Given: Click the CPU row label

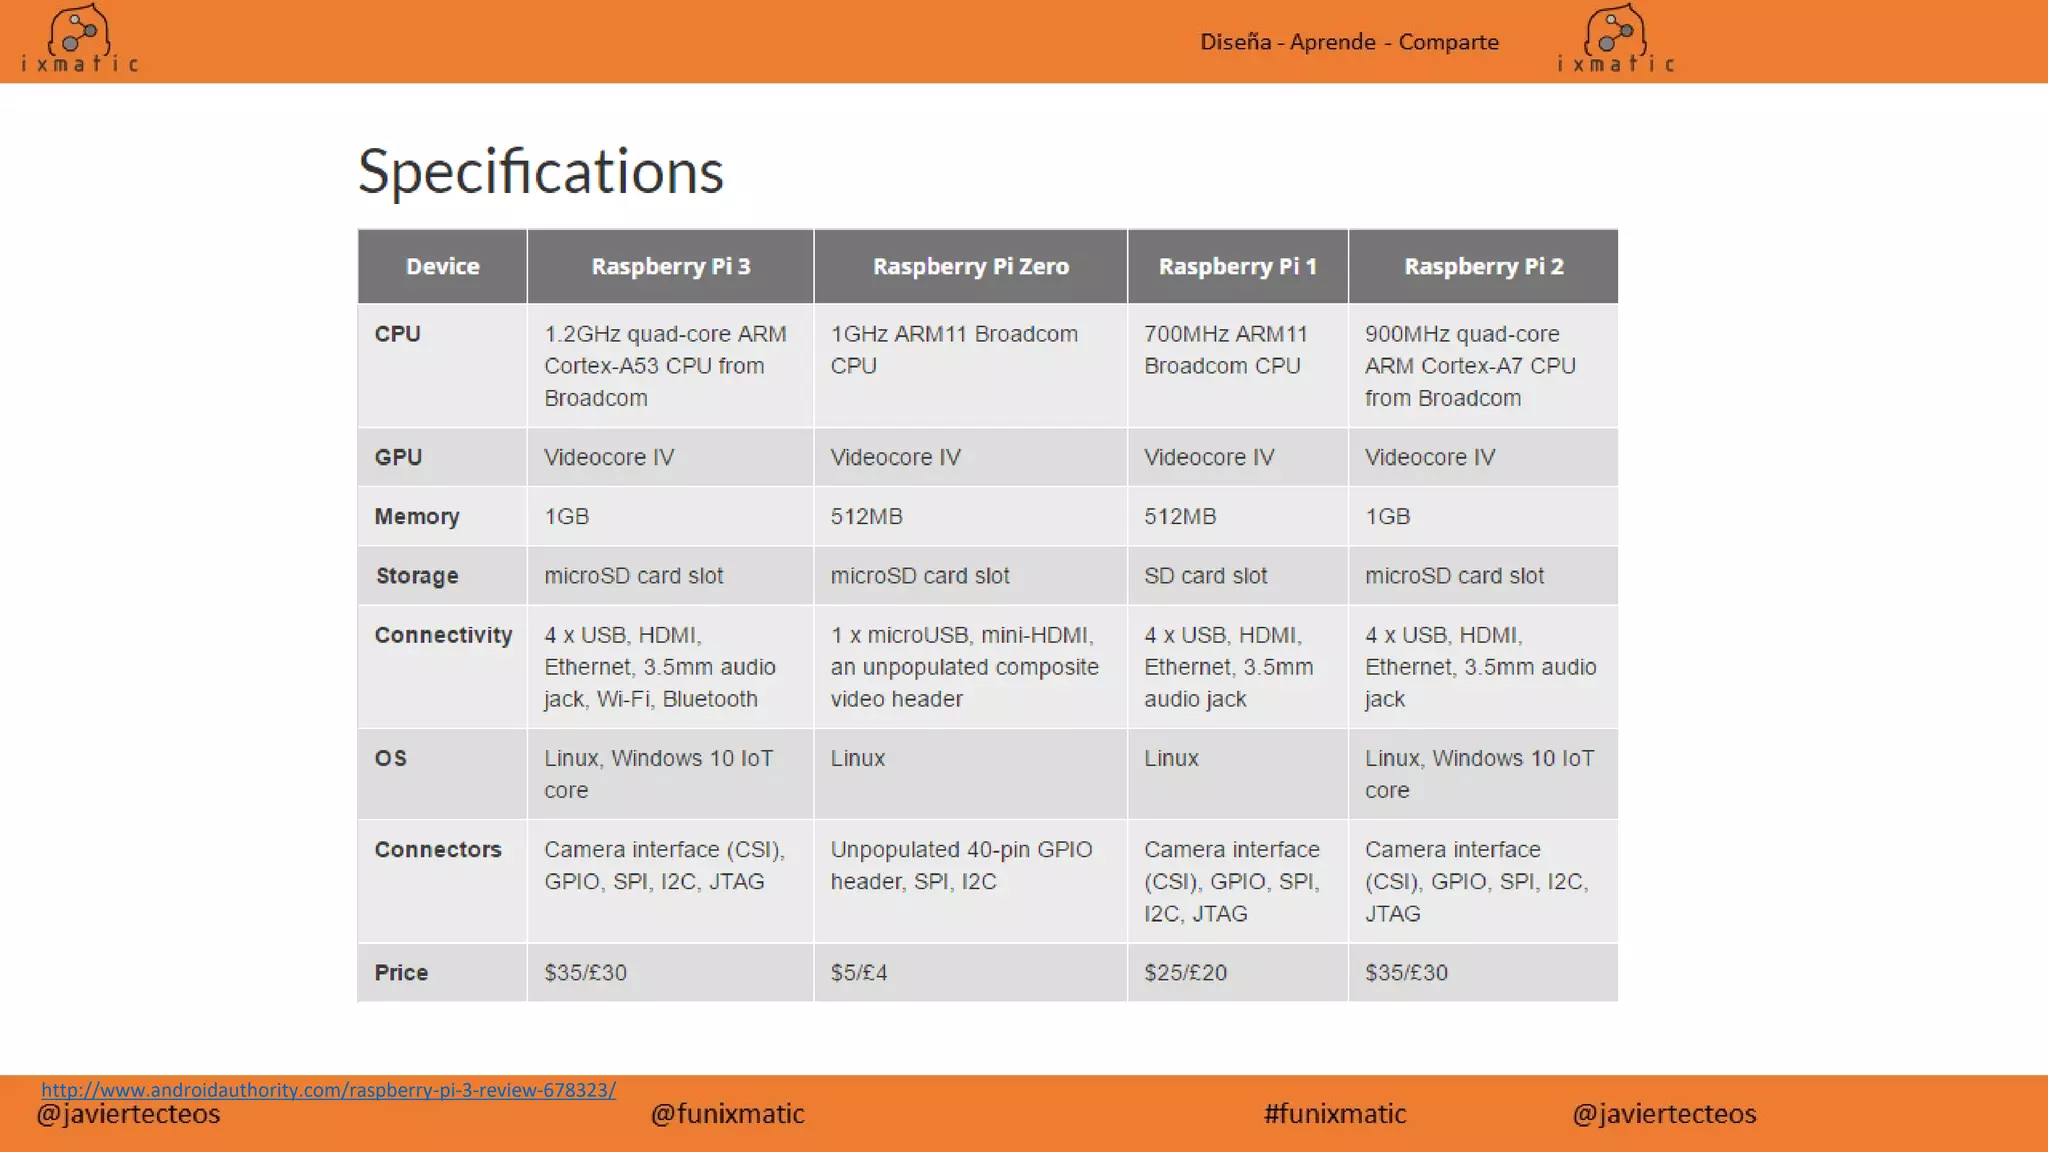Looking at the screenshot, I should [x=397, y=334].
